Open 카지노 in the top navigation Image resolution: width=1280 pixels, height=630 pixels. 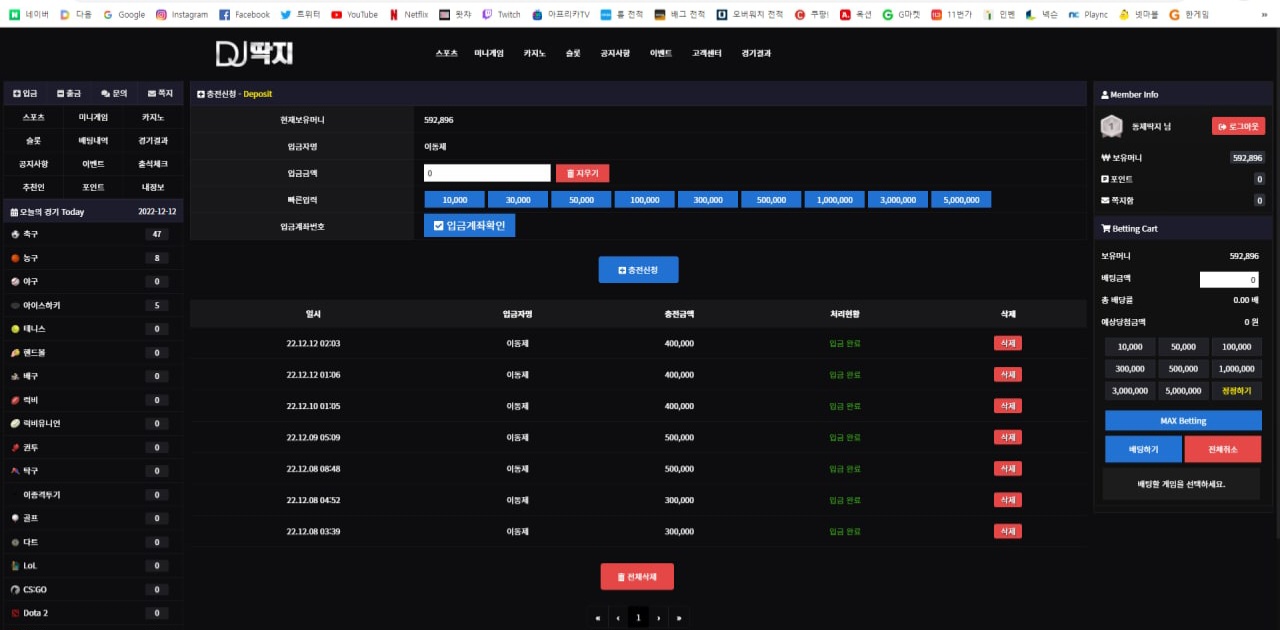coord(534,53)
